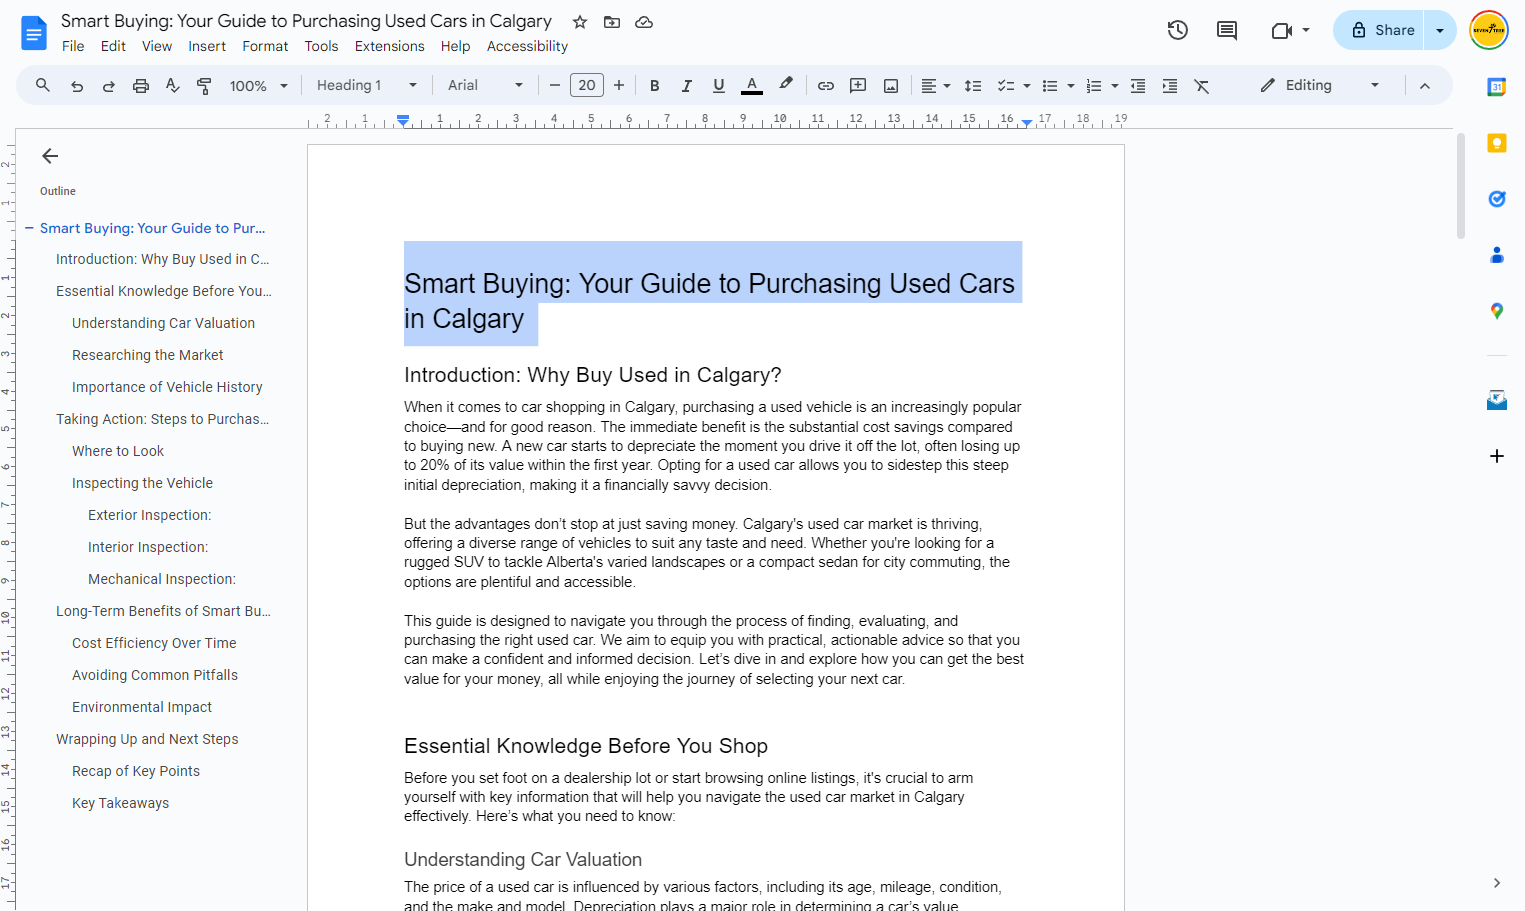This screenshot has width=1525, height=911.
Task: Star this document
Action: point(580,22)
